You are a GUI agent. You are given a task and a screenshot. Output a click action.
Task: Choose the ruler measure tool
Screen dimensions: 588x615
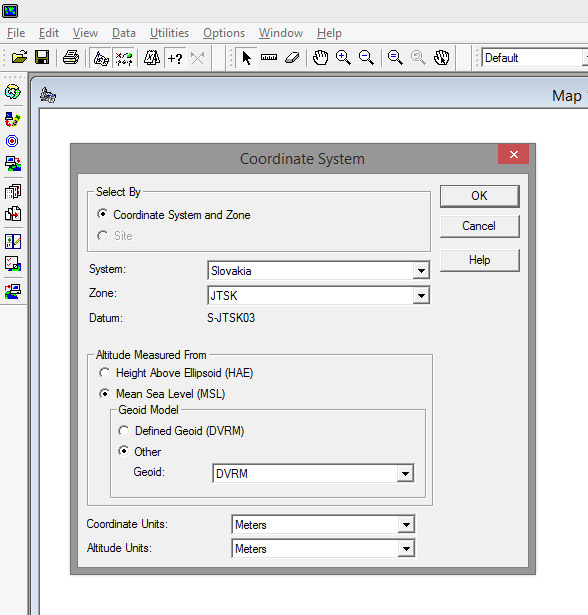pyautogui.click(x=269, y=58)
